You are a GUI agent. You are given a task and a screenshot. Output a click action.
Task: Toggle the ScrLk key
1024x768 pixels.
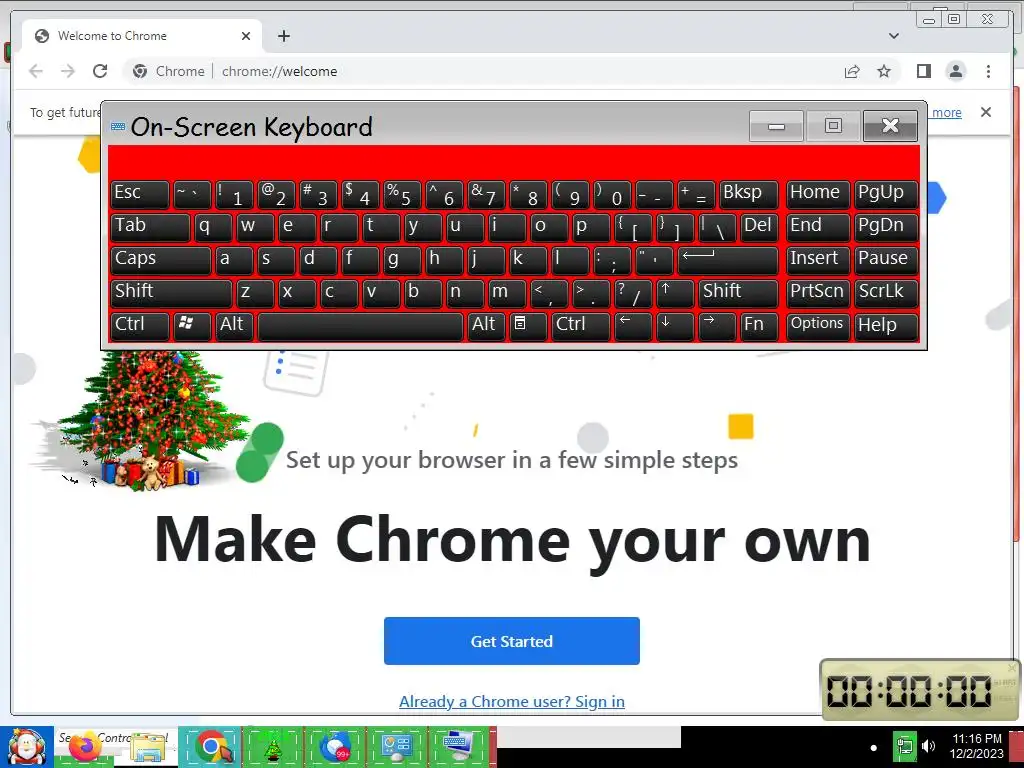tap(886, 293)
